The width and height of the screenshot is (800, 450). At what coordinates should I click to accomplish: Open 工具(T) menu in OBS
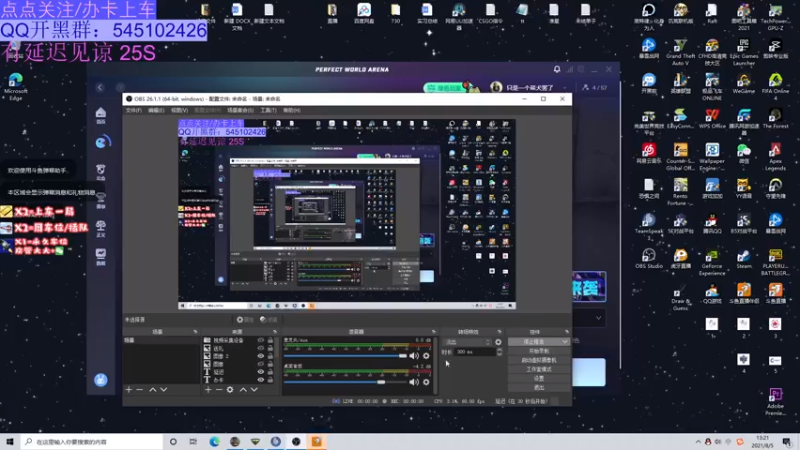click(268, 110)
